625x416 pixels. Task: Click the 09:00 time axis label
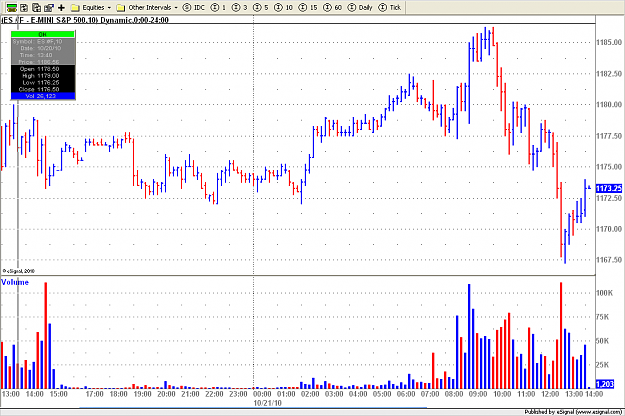(x=478, y=394)
